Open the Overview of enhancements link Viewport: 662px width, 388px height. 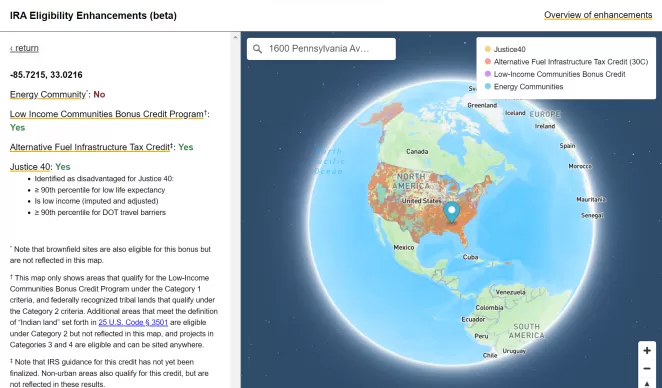(x=598, y=15)
